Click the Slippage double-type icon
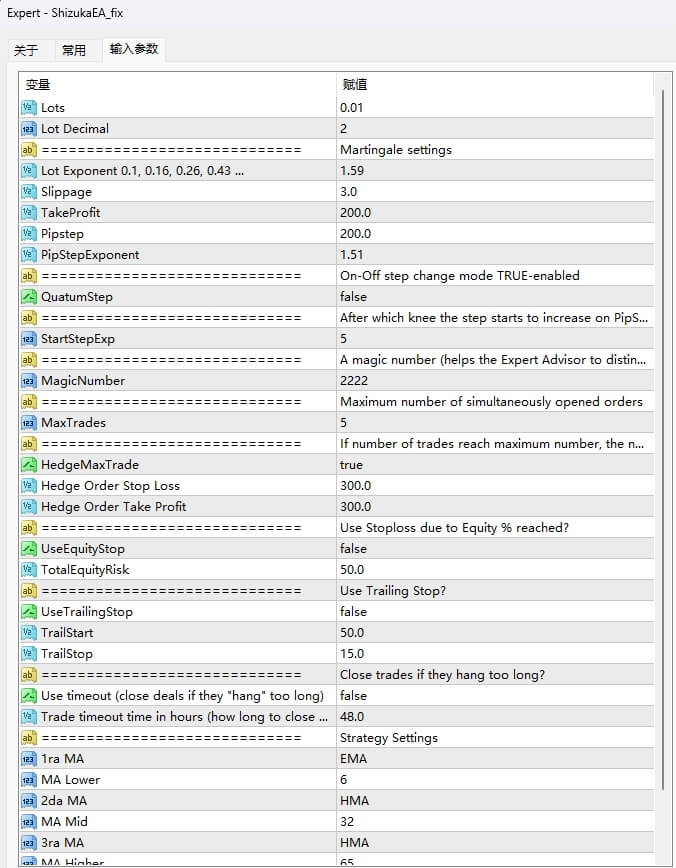The height and width of the screenshot is (868, 676). (29, 192)
